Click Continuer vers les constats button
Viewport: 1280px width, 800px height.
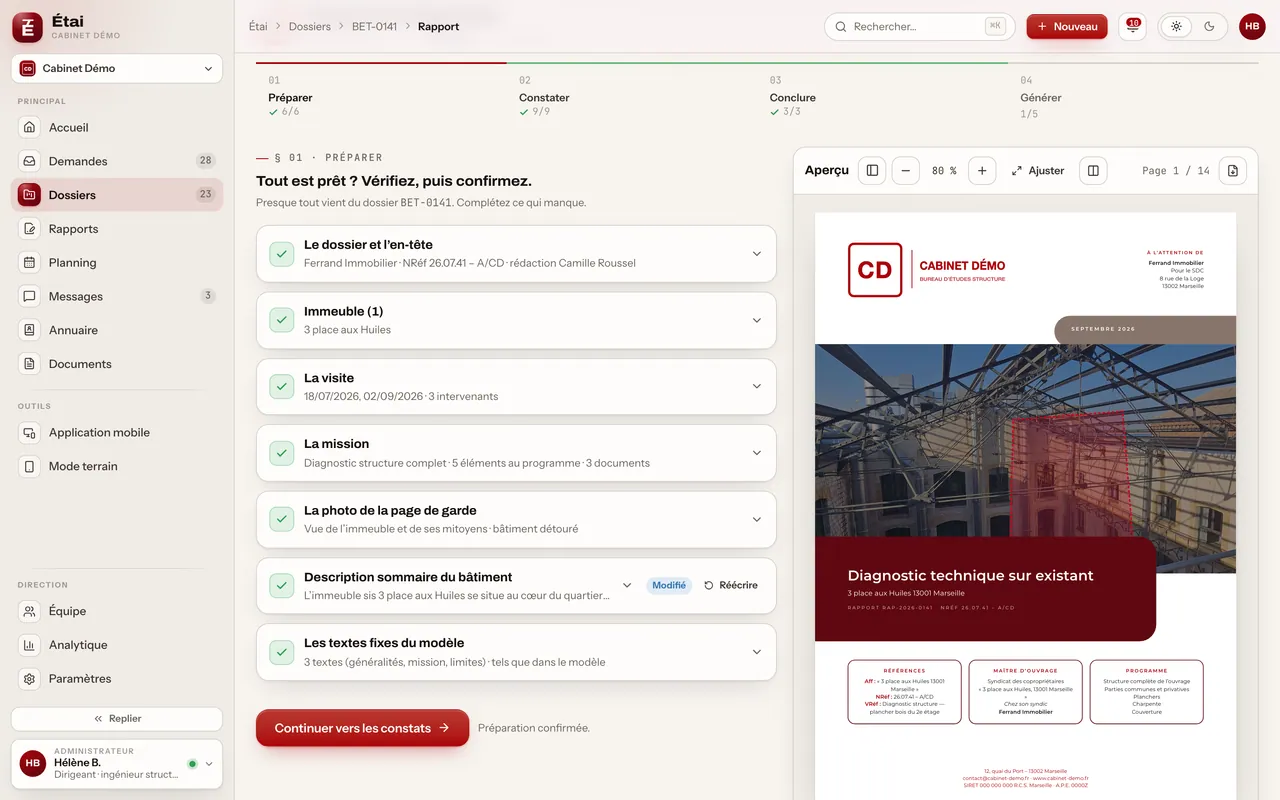click(362, 728)
